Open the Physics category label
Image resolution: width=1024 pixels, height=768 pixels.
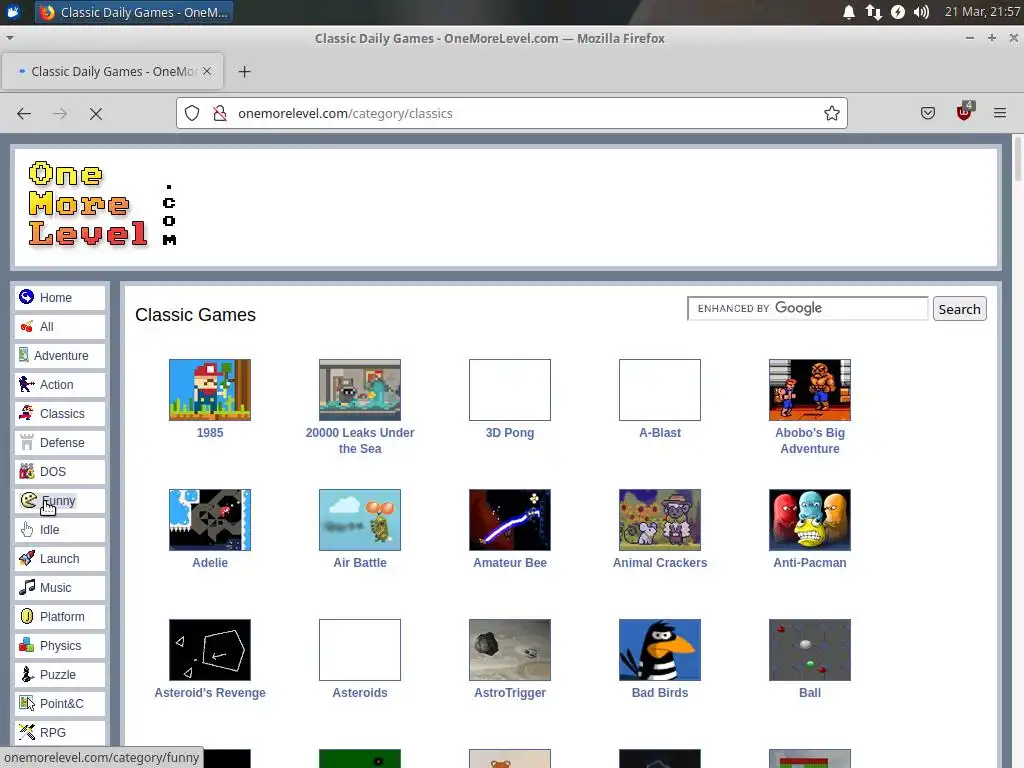tap(60, 645)
